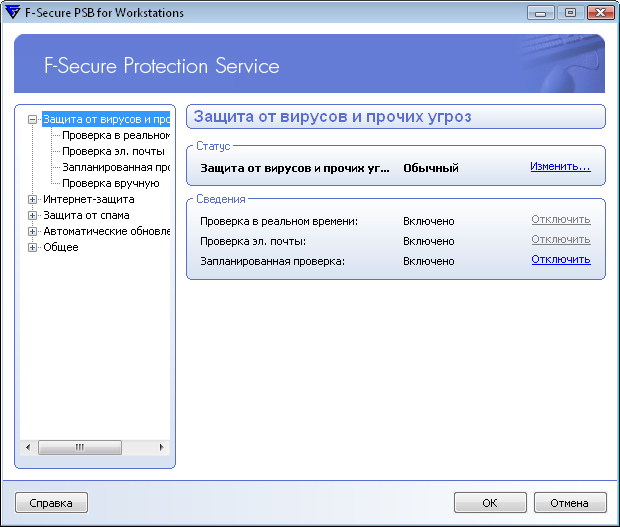The height and width of the screenshot is (527, 620).
Task: Expand the Защита от спама node
Action: coord(32,215)
